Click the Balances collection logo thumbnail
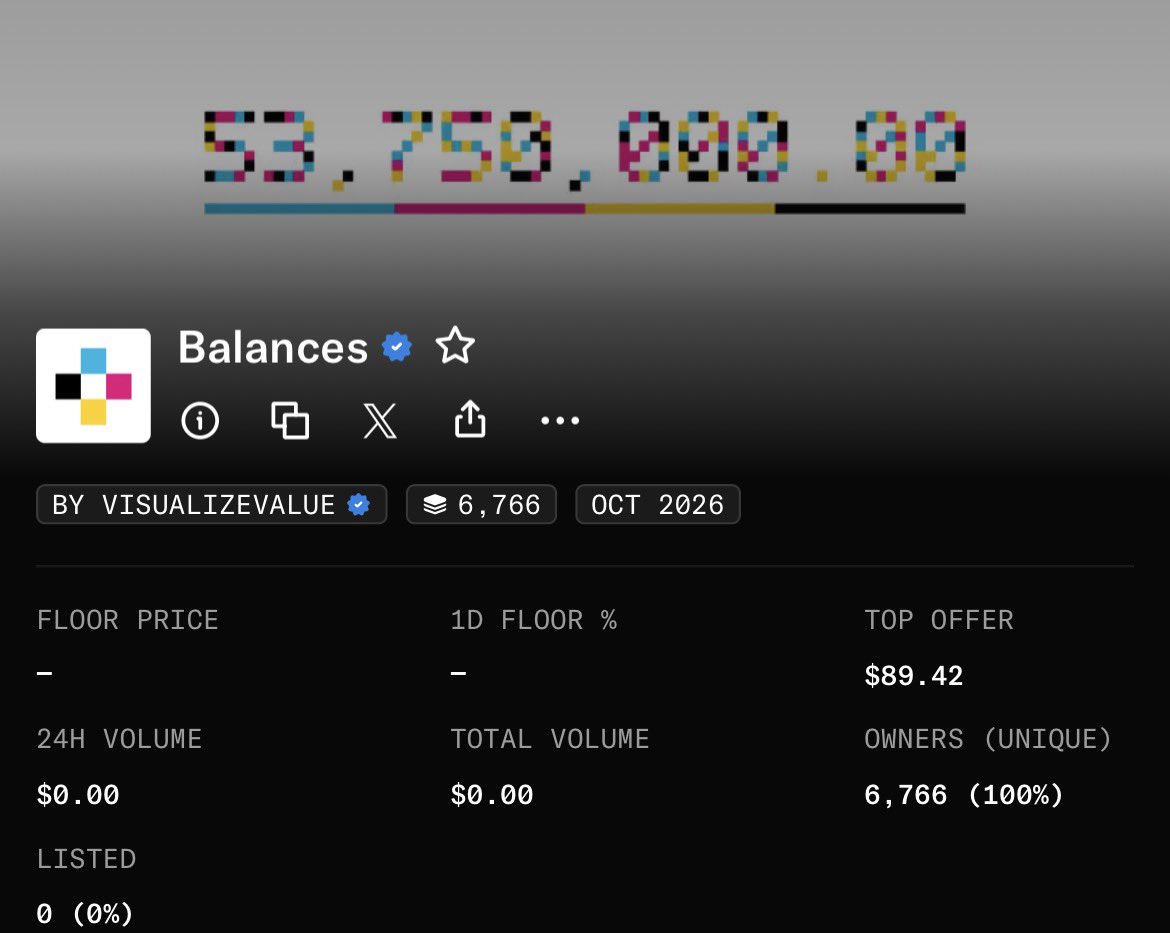Viewport: 1170px width, 933px height. [x=93, y=386]
